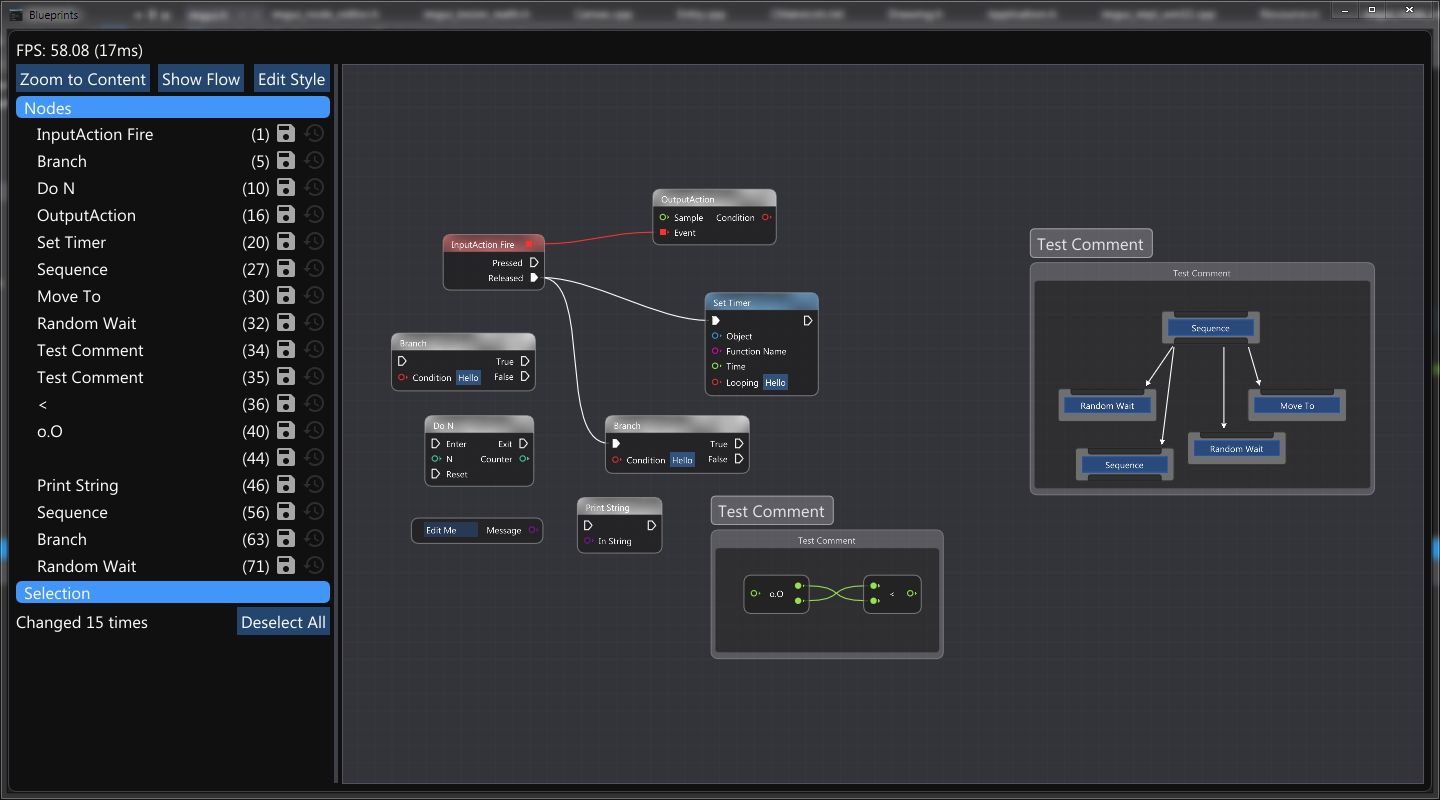Click the Hello field beside Looping on Set Timer
The image size is (1440, 800).
[776, 383]
